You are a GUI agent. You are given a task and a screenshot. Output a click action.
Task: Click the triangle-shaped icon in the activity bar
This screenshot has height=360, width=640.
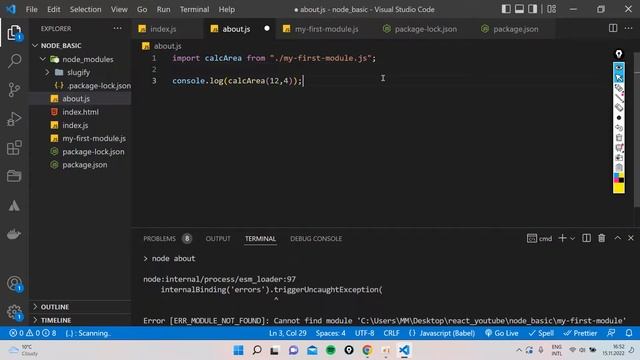14,206
